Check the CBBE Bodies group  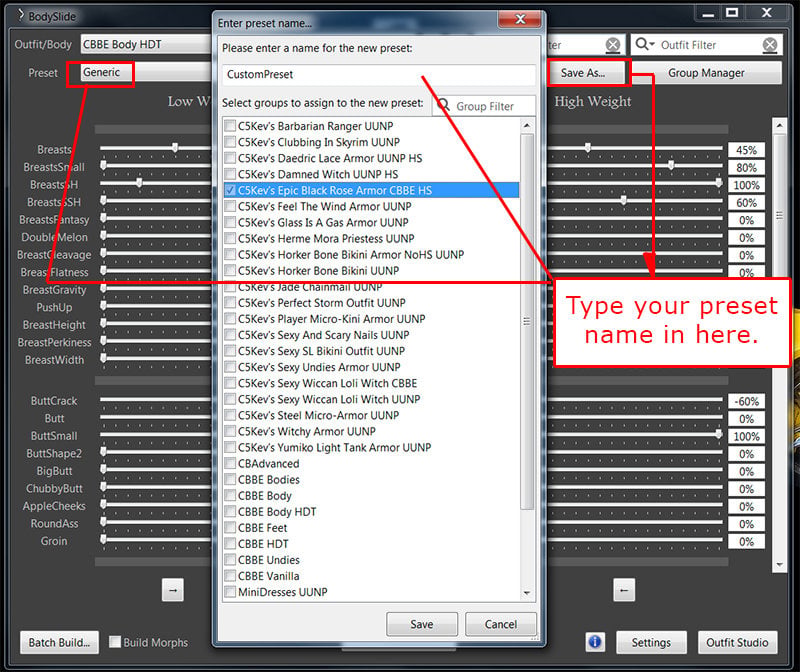pyautogui.click(x=230, y=479)
